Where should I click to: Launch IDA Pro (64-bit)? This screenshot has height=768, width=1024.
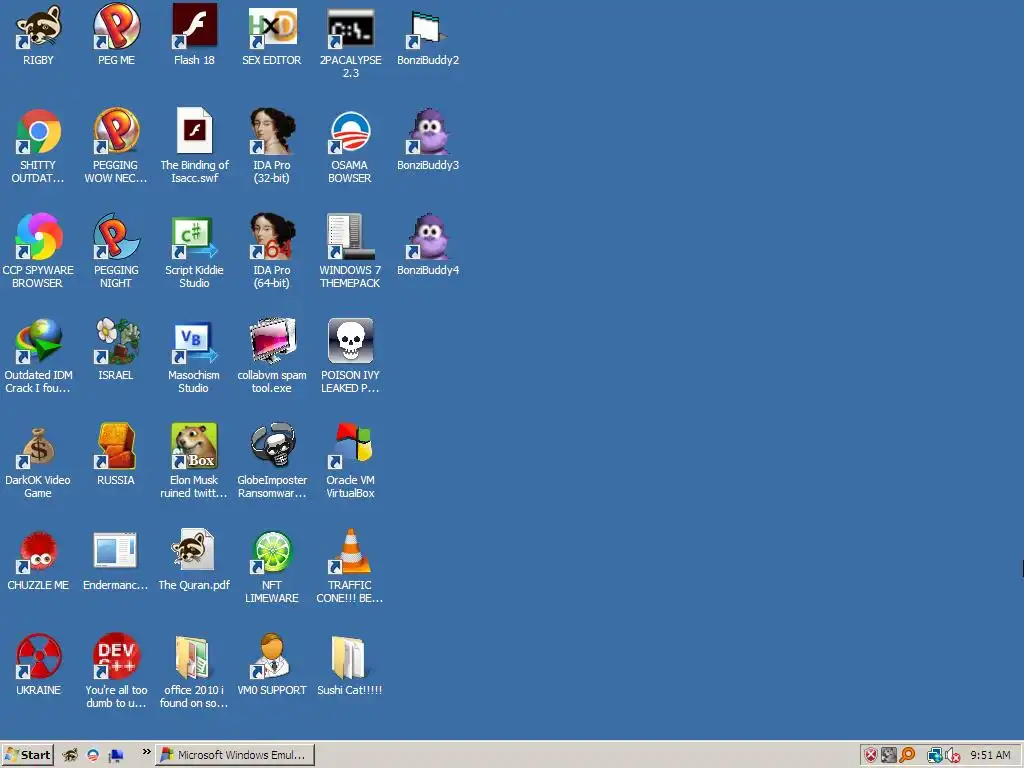click(x=272, y=236)
